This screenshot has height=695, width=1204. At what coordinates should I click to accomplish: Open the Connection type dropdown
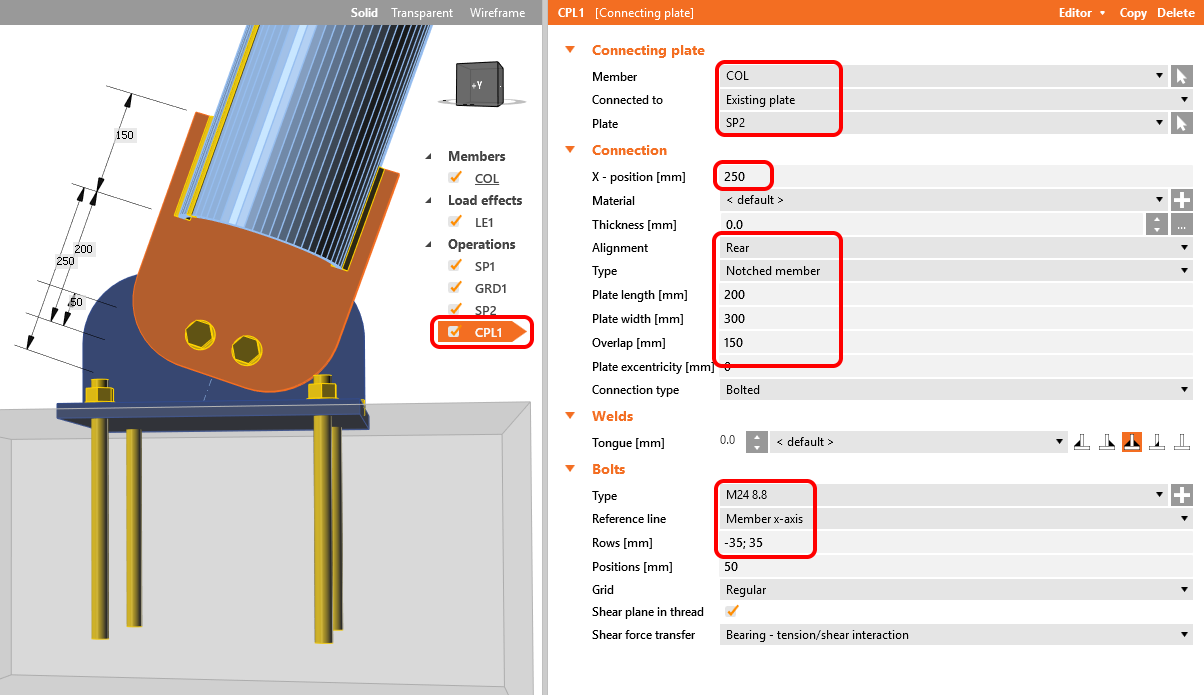(x=955, y=390)
